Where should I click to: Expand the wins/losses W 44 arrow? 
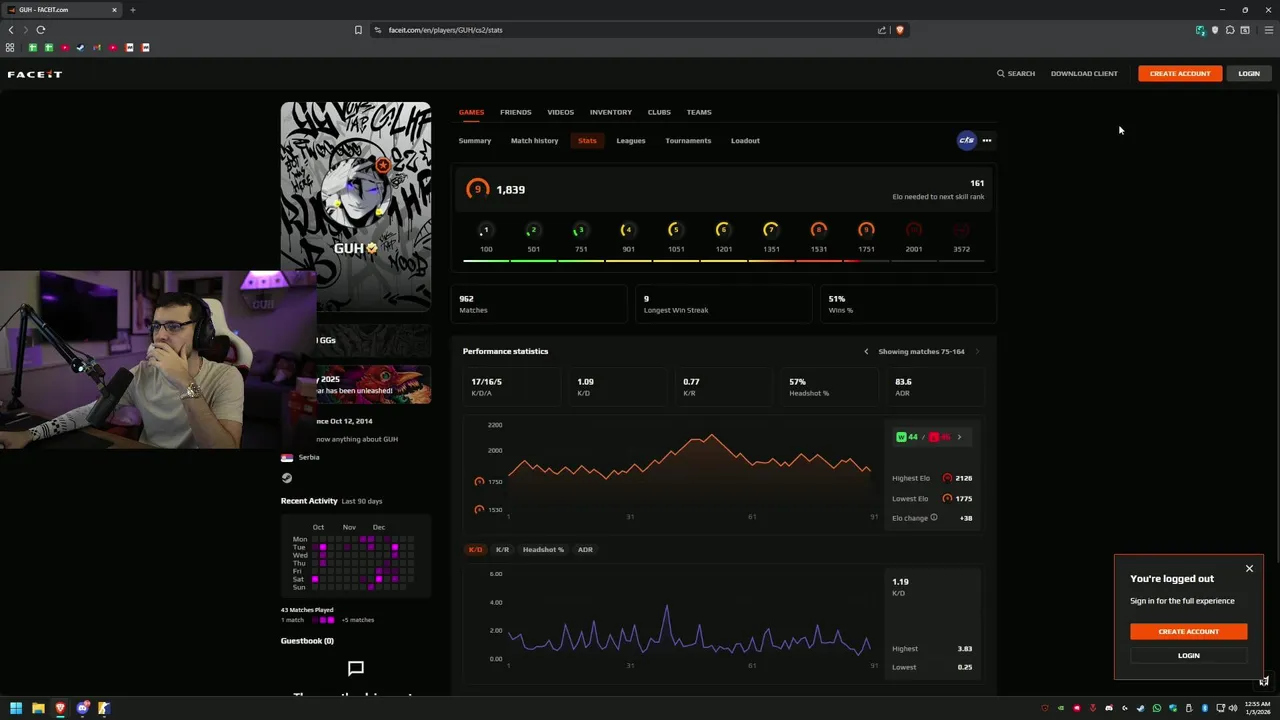click(x=959, y=437)
